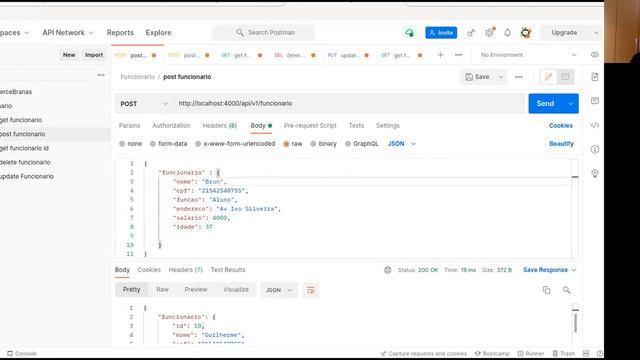Screen dimensions: 640x360
Task: Click the Send button
Action: click(x=546, y=104)
